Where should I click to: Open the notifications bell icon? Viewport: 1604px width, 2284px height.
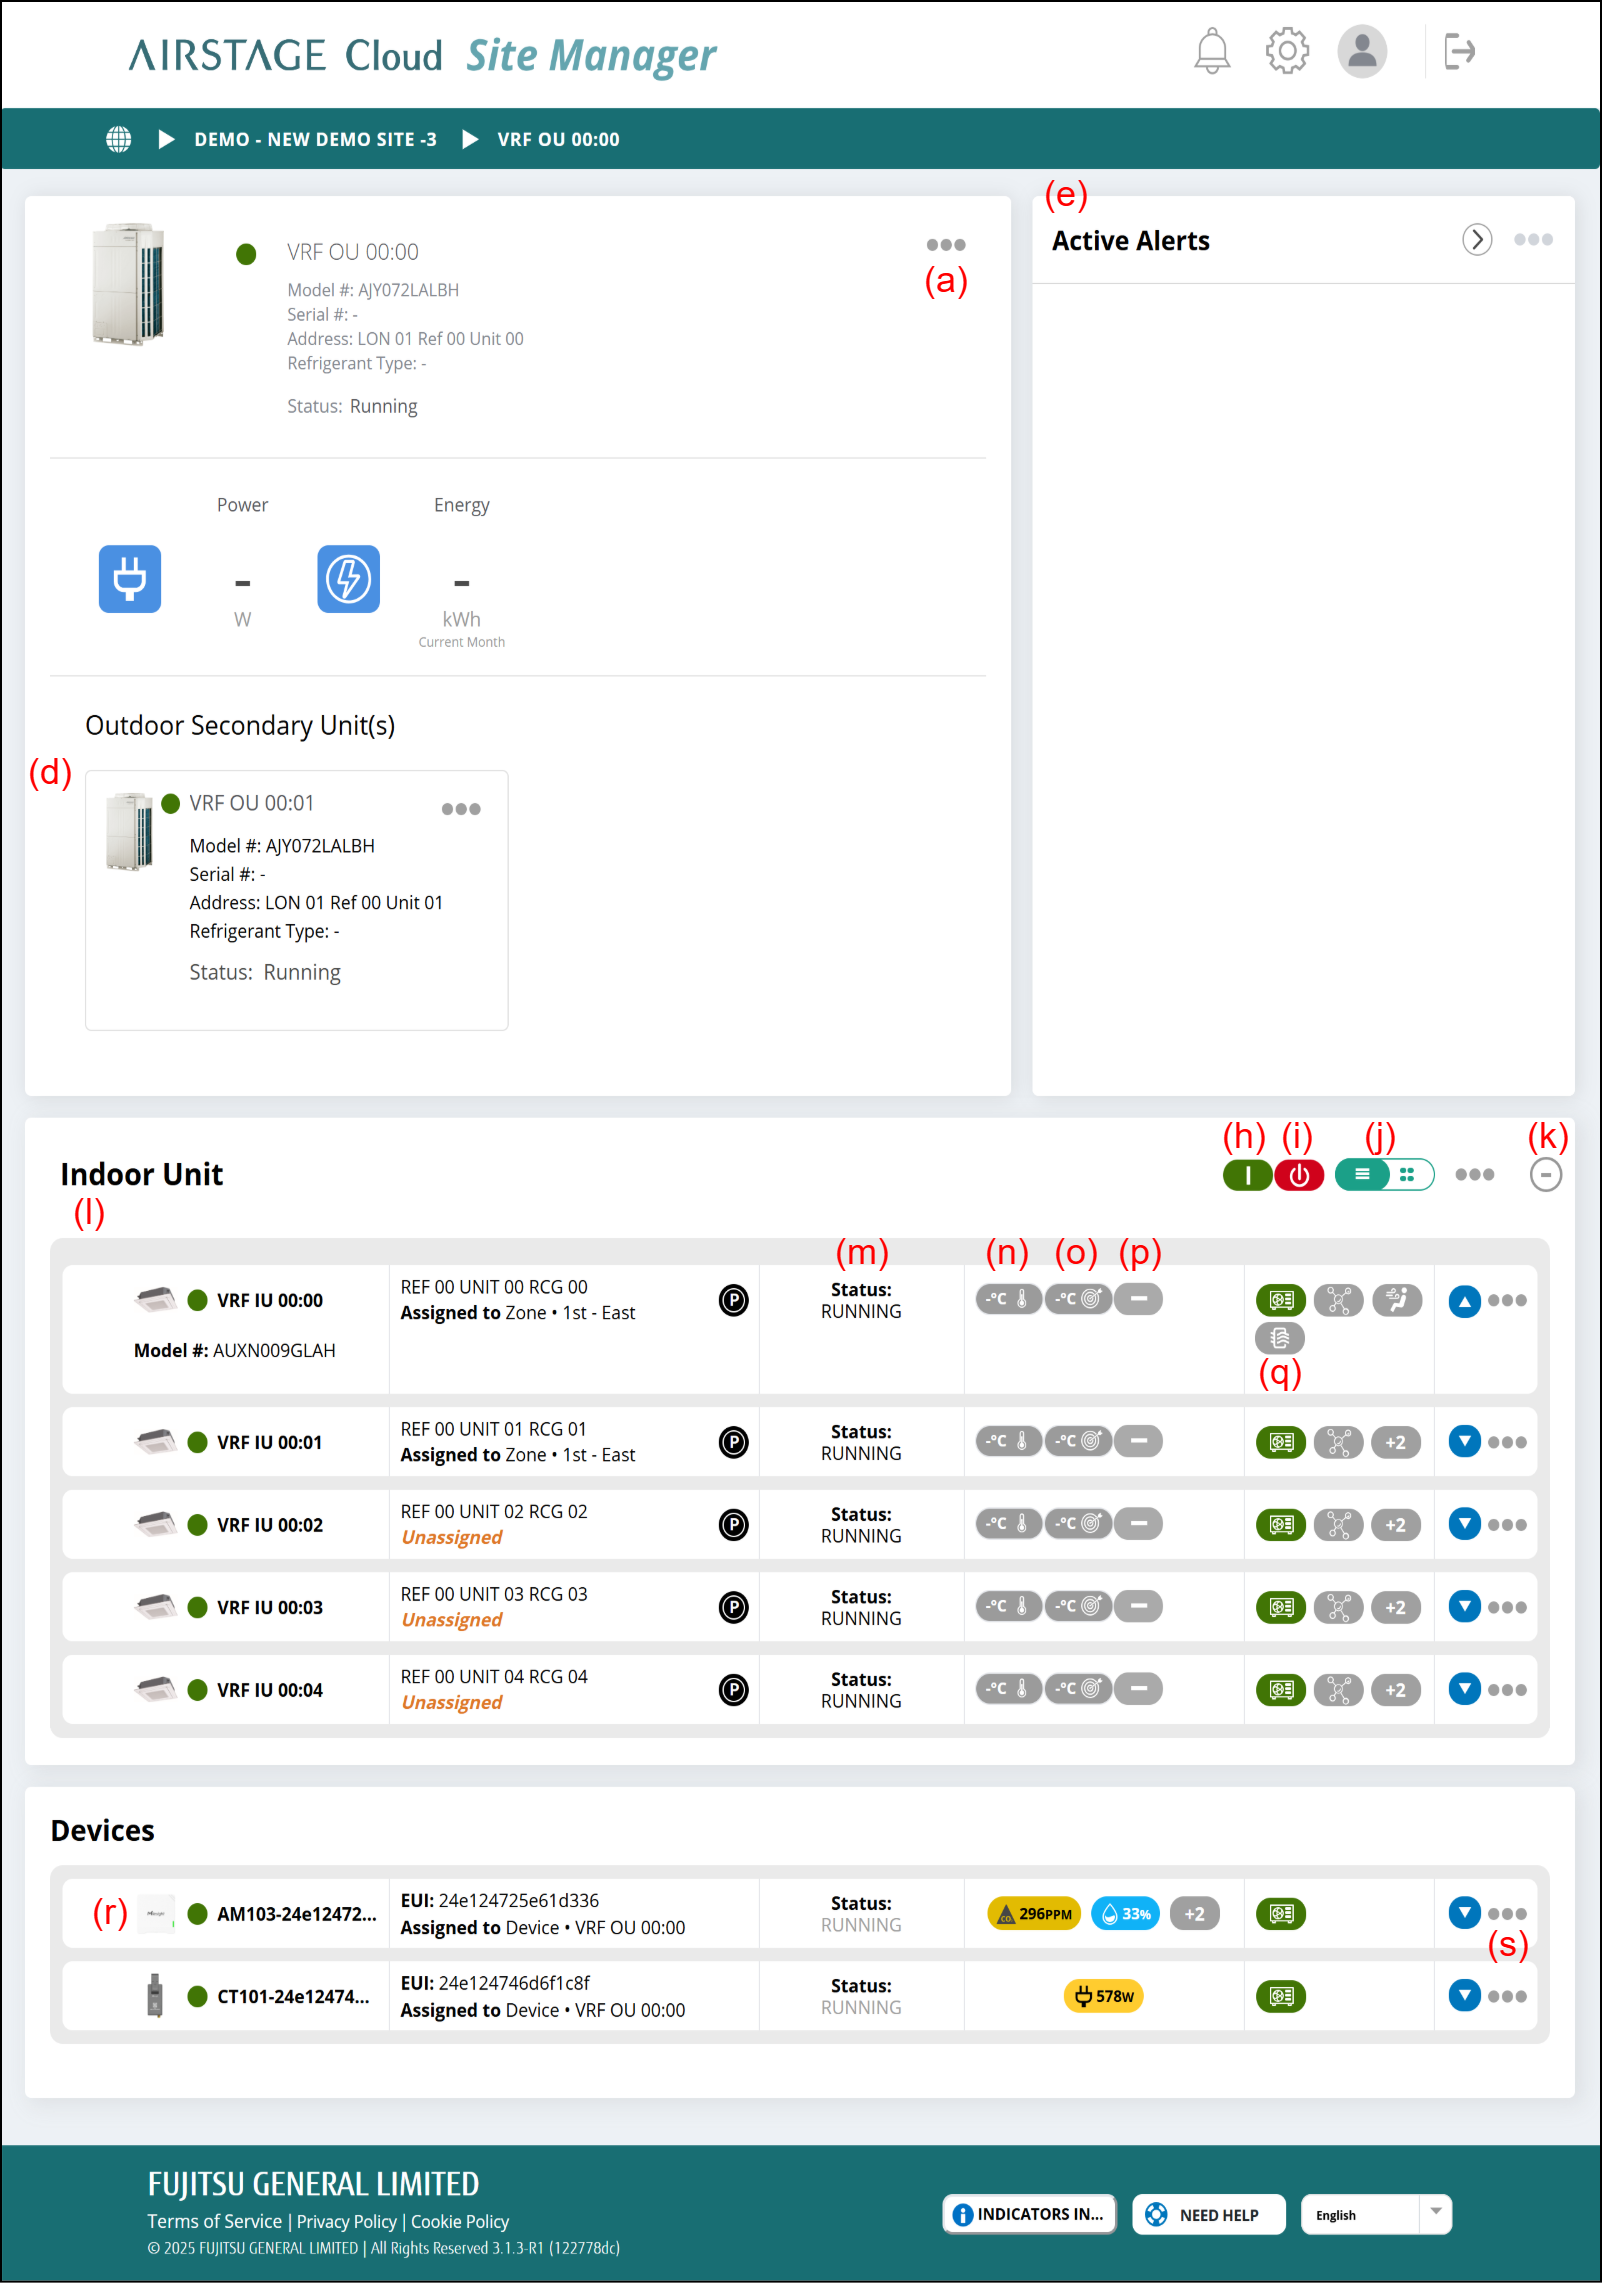click(1211, 51)
